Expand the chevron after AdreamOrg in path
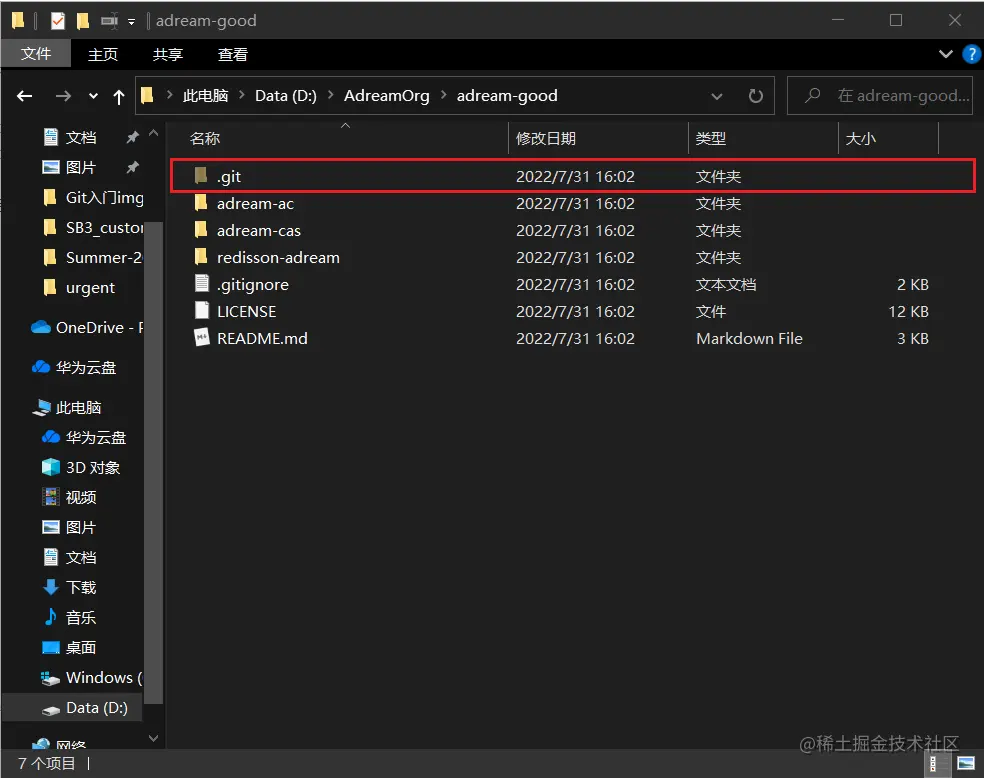The image size is (984, 778). tap(444, 95)
